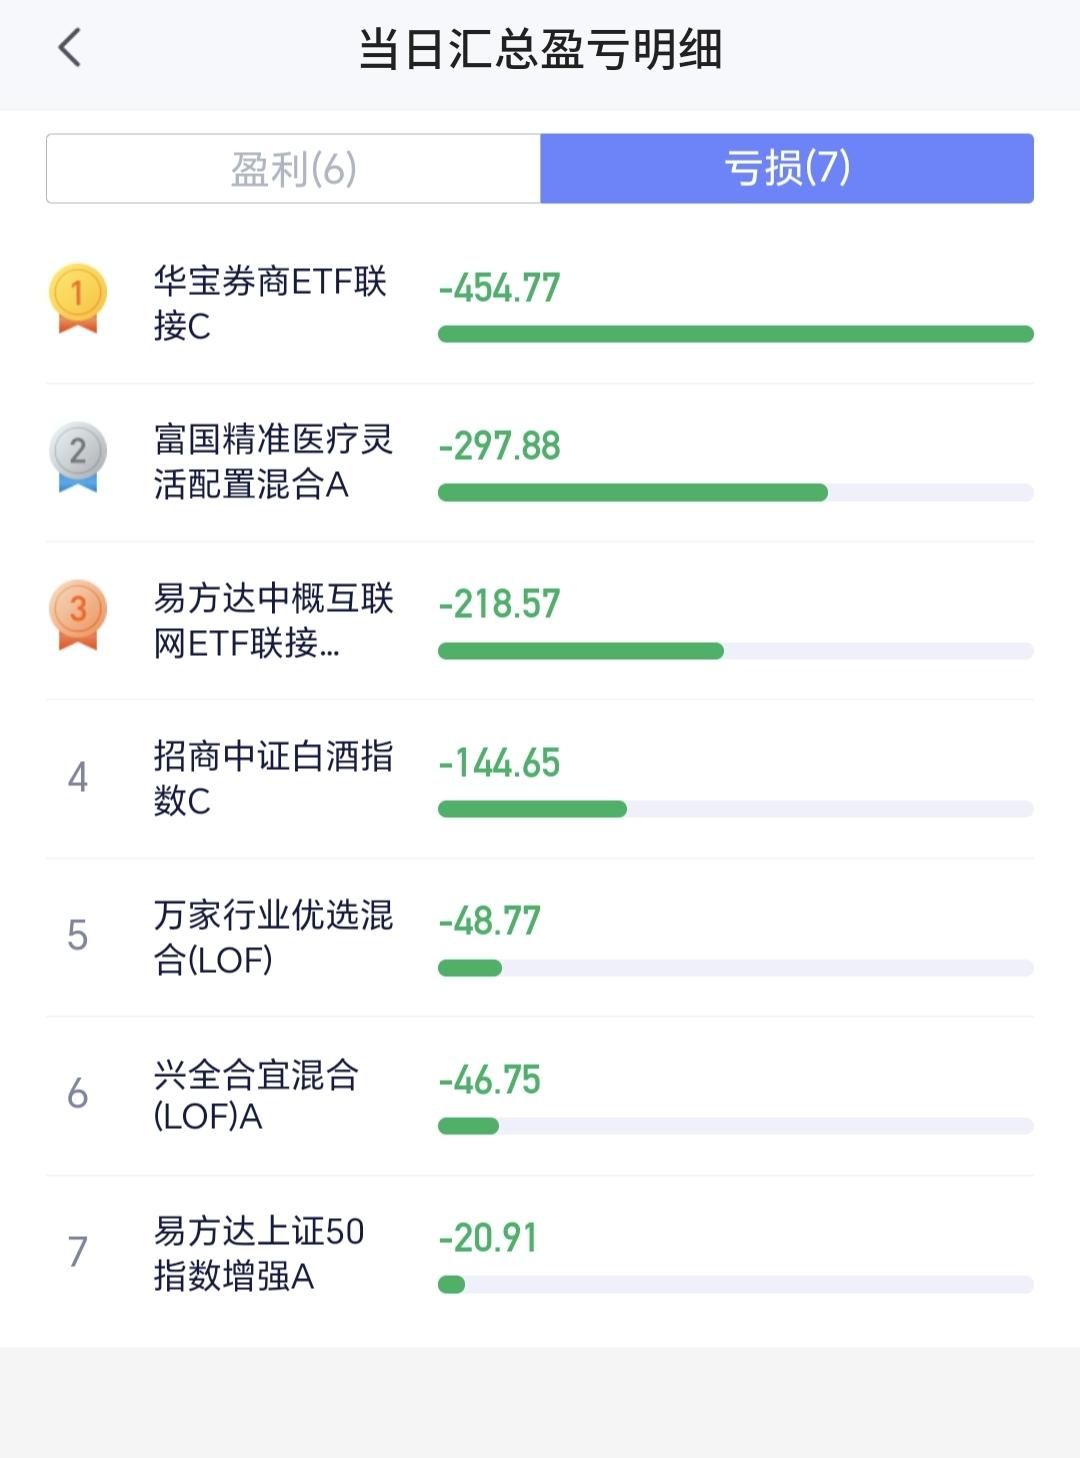Tap the back arrow icon

click(x=69, y=47)
